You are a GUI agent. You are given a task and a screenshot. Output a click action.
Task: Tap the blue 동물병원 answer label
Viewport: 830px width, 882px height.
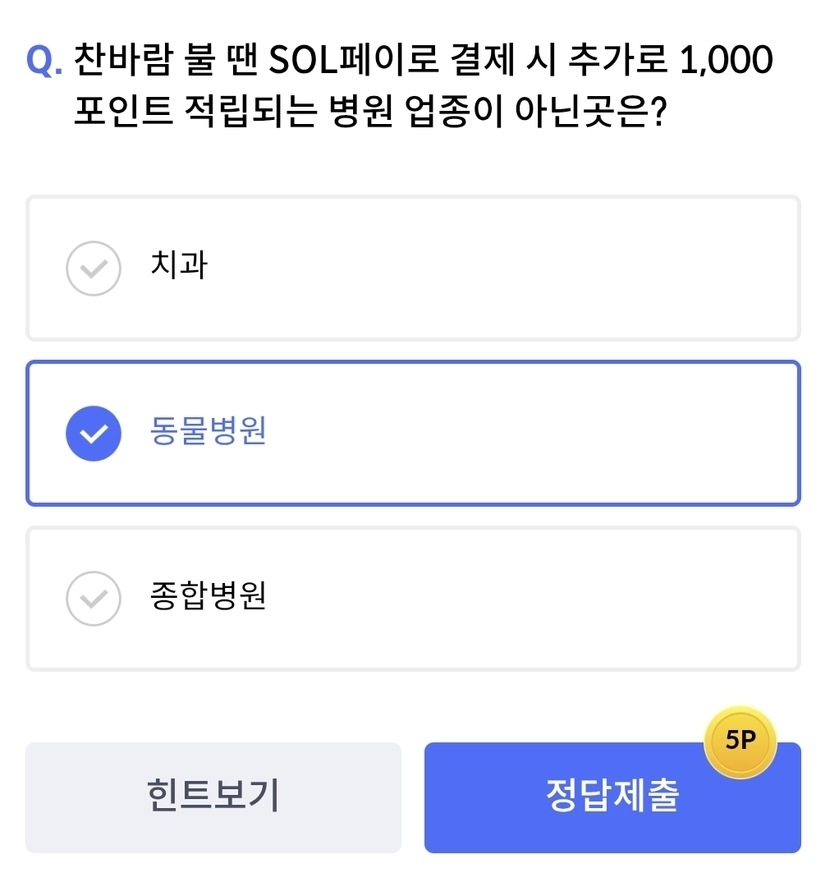[x=208, y=432]
